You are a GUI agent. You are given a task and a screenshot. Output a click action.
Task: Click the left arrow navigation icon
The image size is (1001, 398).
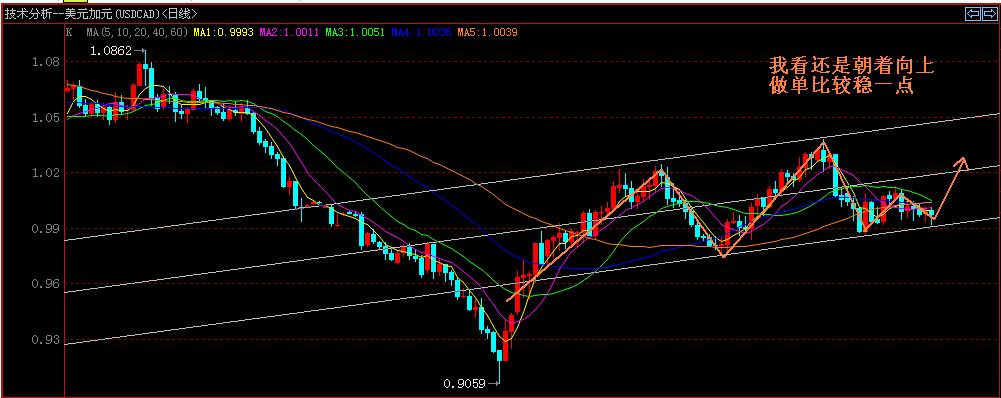[972, 13]
